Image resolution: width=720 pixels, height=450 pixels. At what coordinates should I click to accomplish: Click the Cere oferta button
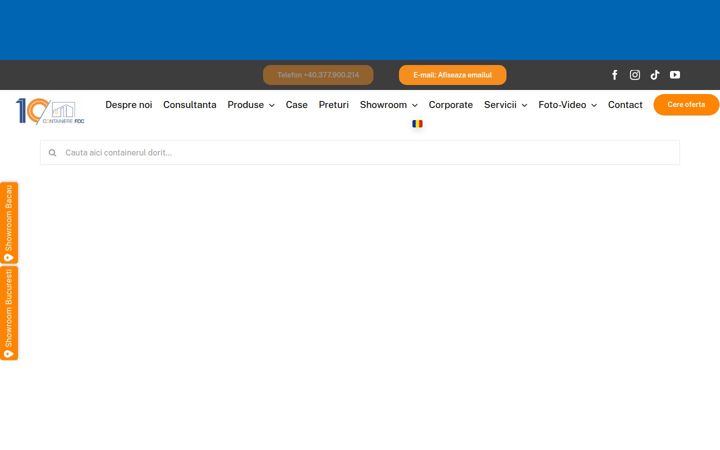686,105
